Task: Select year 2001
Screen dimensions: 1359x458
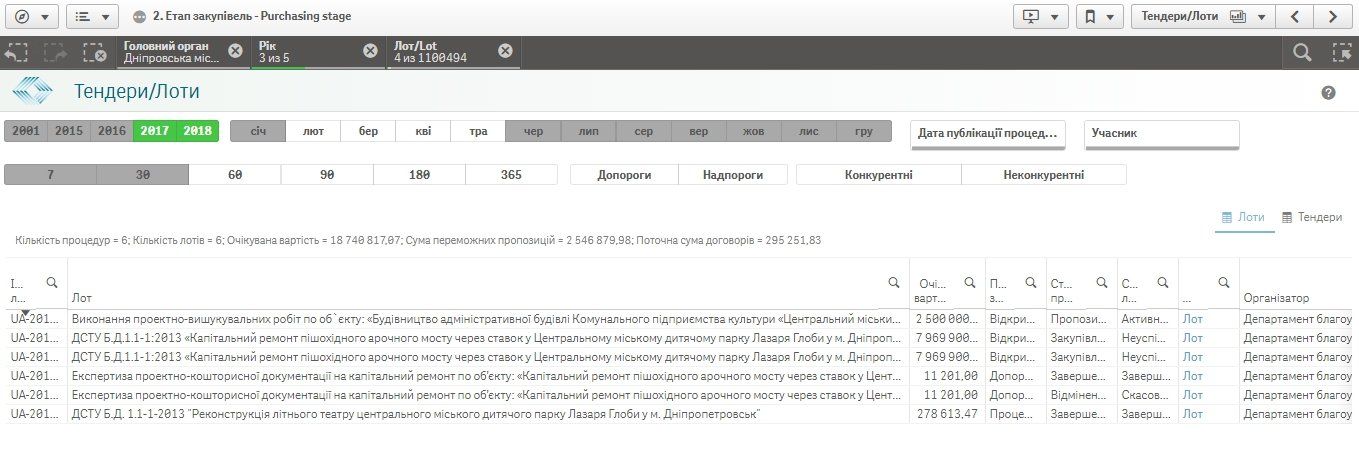Action: (26, 131)
